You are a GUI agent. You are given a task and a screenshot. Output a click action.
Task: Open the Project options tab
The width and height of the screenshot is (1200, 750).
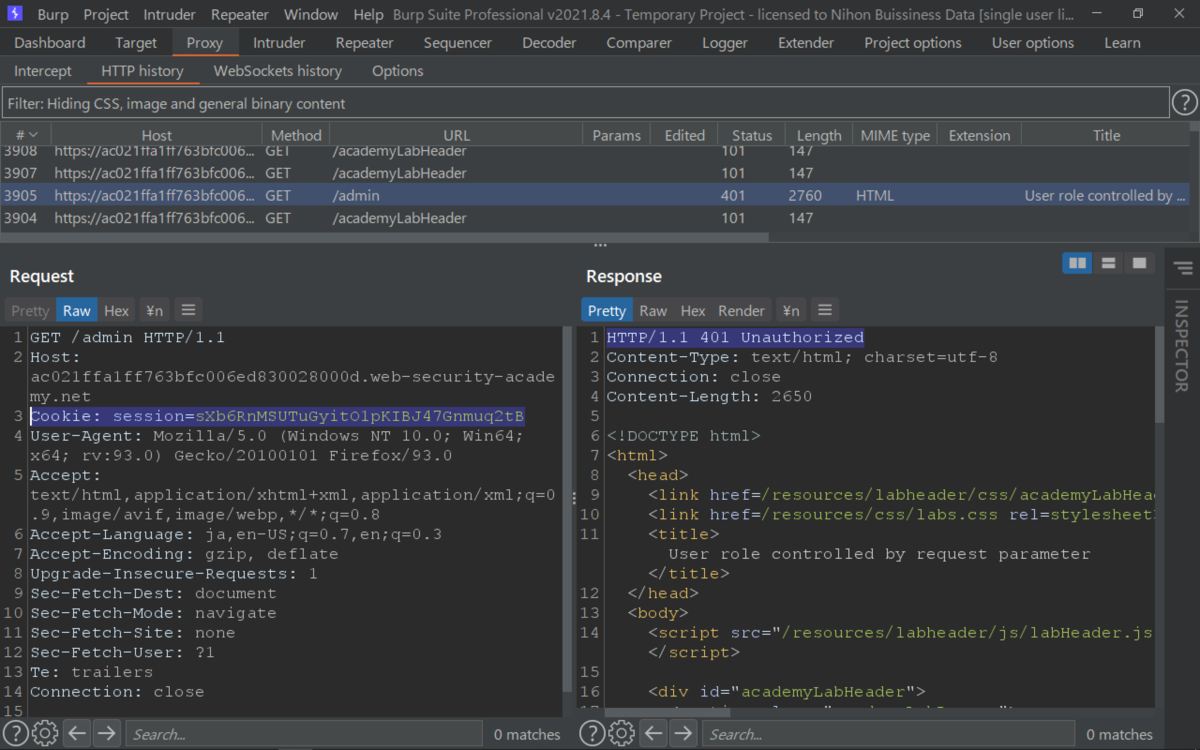click(913, 43)
